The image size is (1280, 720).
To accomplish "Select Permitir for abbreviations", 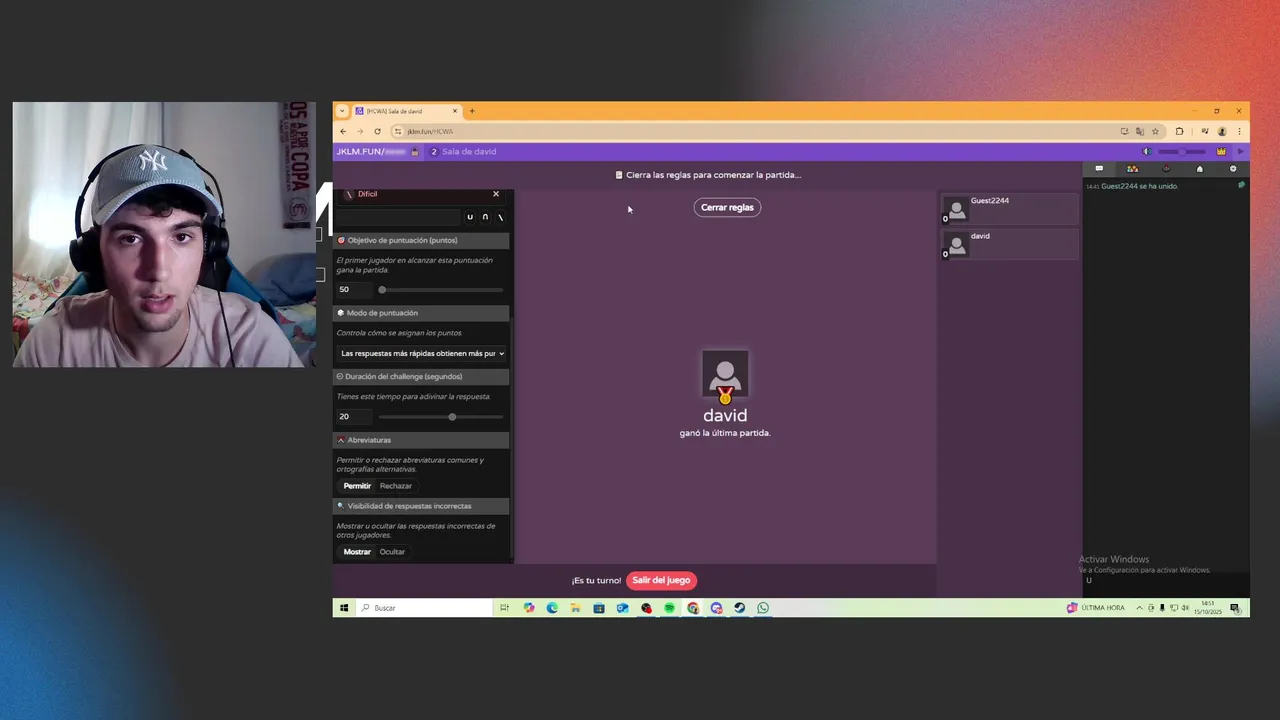I will pos(357,486).
